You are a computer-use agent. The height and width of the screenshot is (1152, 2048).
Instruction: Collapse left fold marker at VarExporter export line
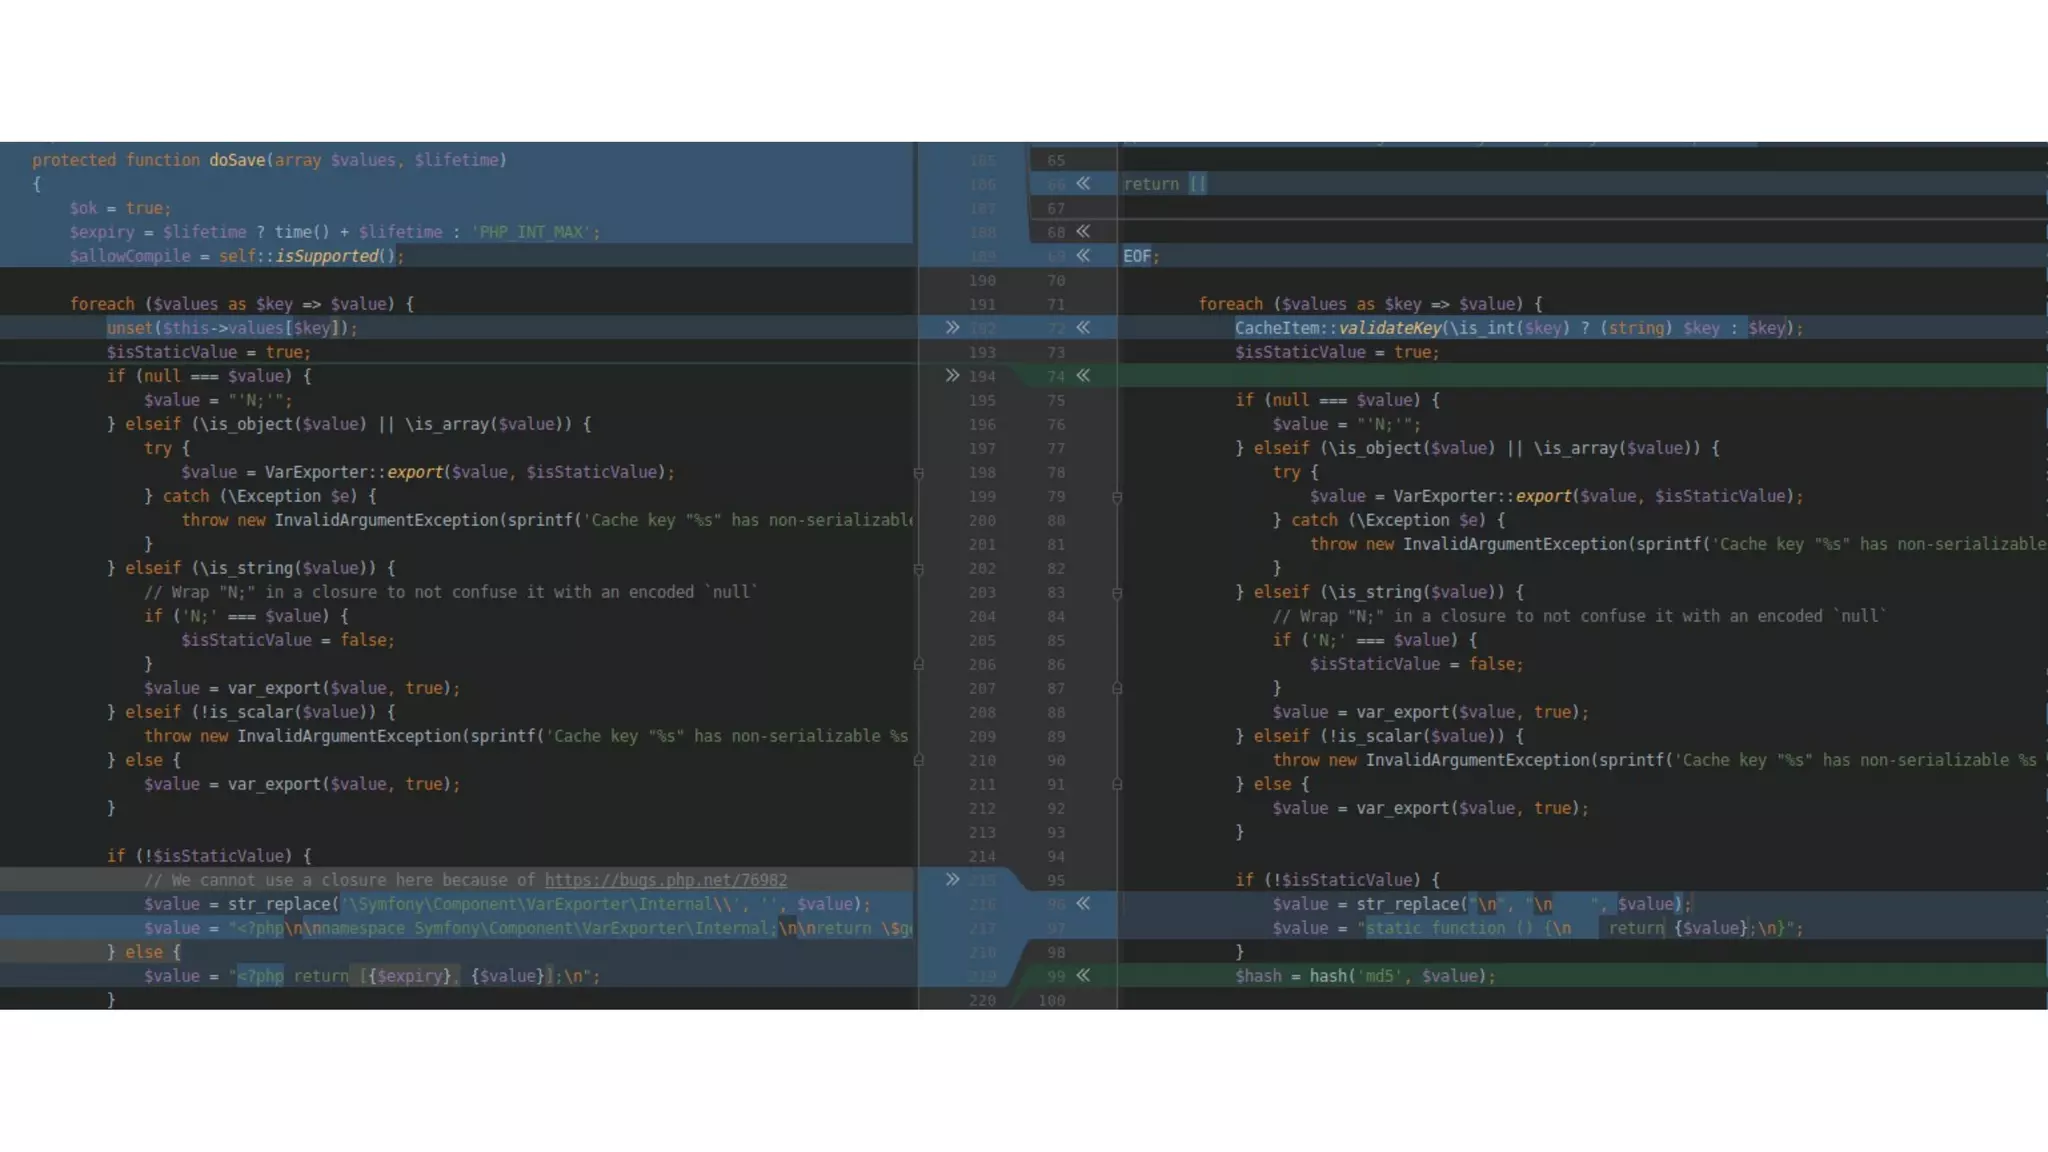[x=918, y=473]
